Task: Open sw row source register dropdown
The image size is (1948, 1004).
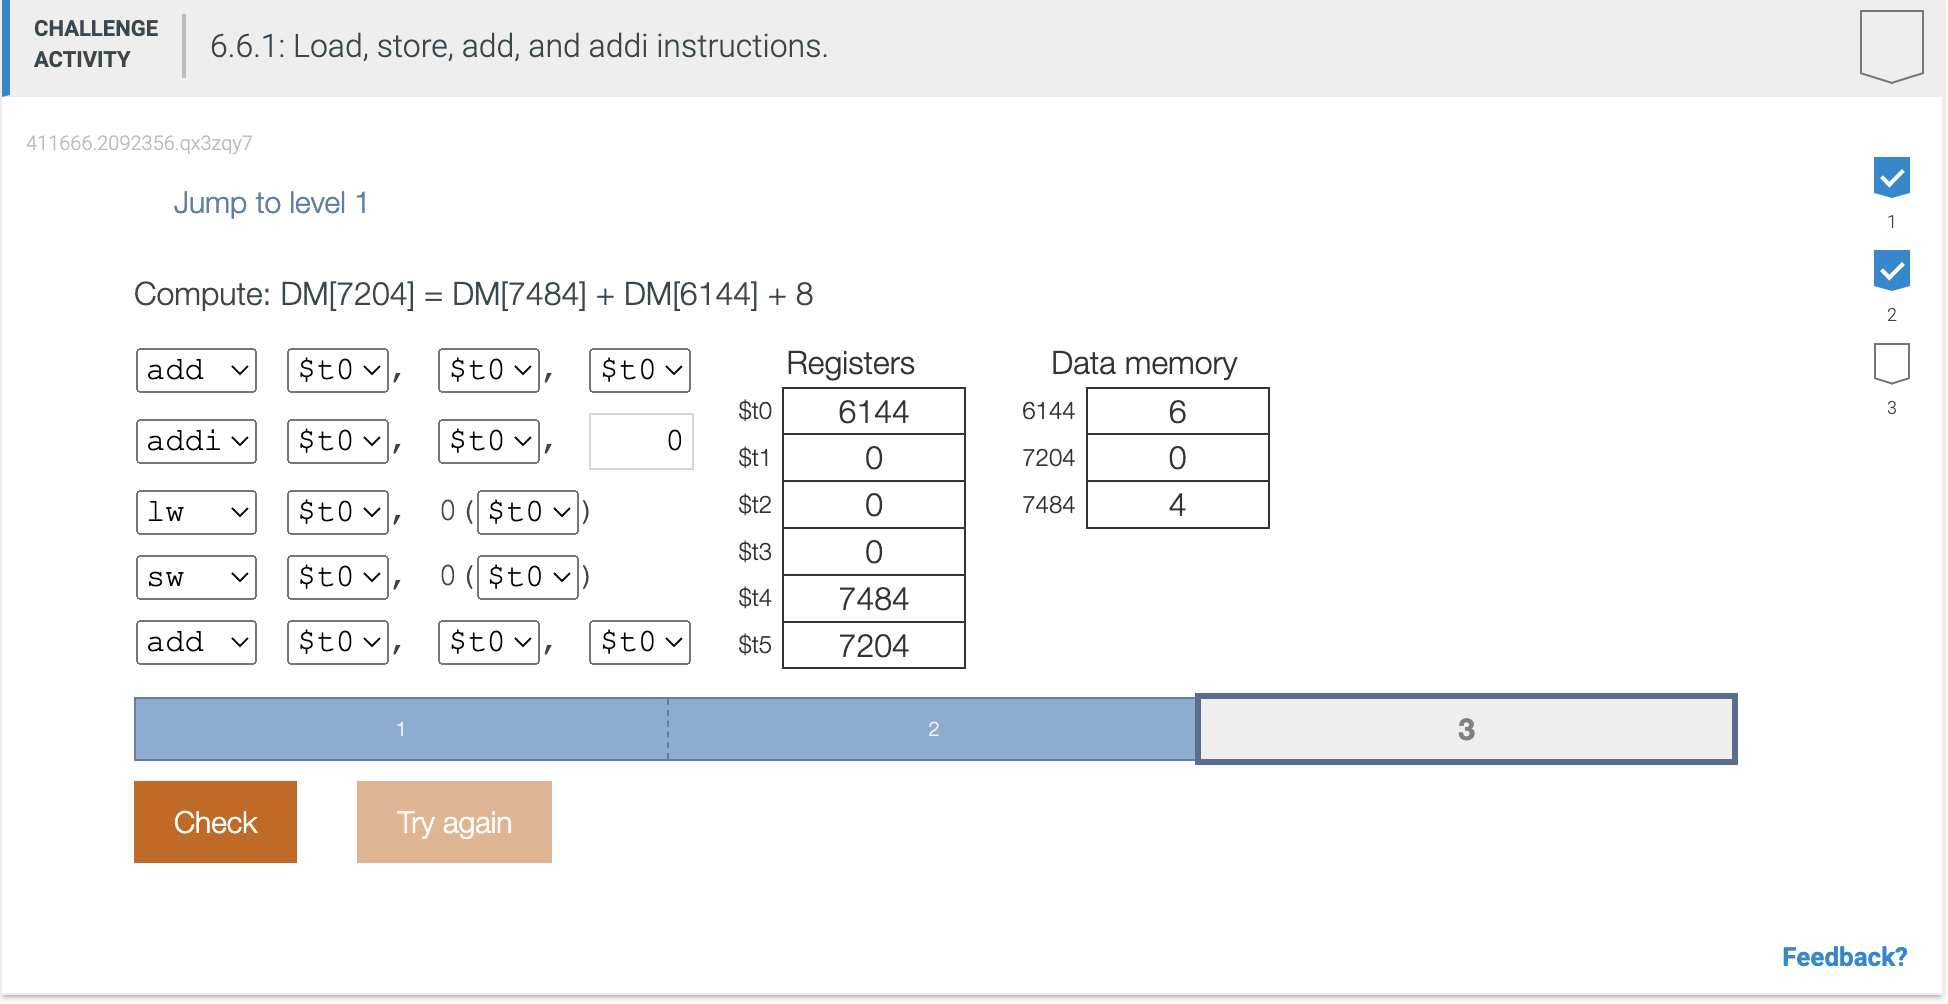Action: (338, 577)
